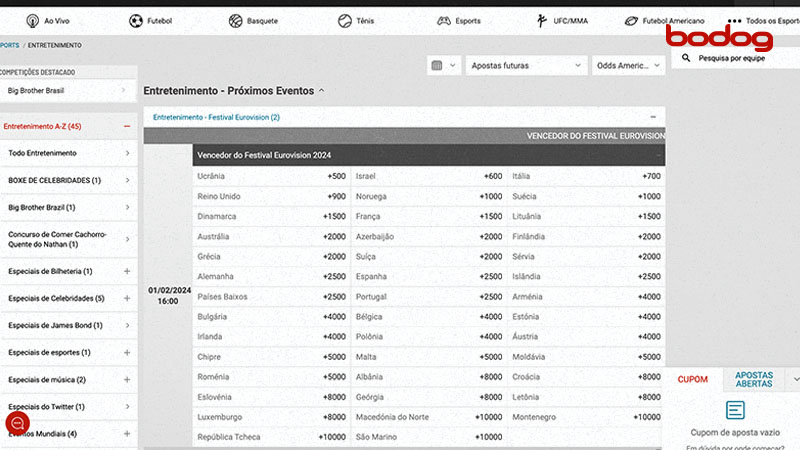Click the search magnifier icon
Viewport: 800px width, 450px height.
687,59
